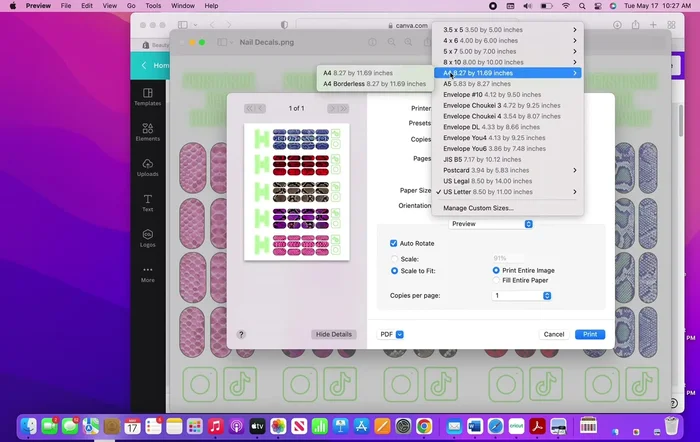
Task: Open the Copies per page dropdown
Action: tap(521, 296)
